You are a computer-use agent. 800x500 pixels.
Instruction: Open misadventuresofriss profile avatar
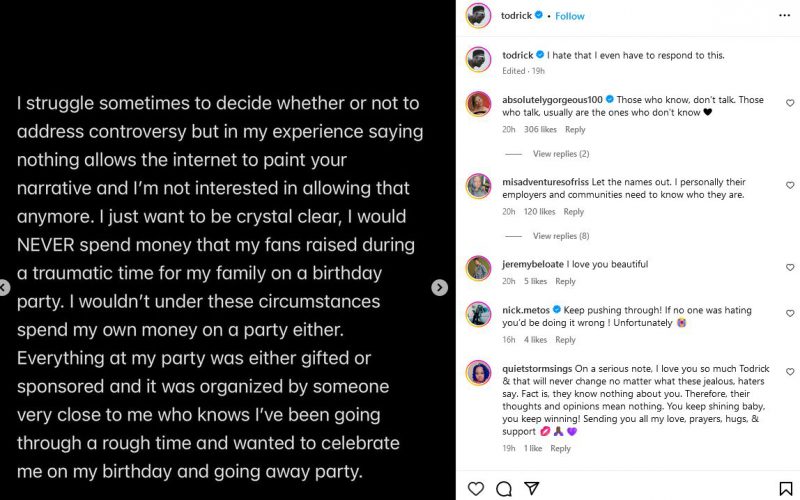point(478,187)
